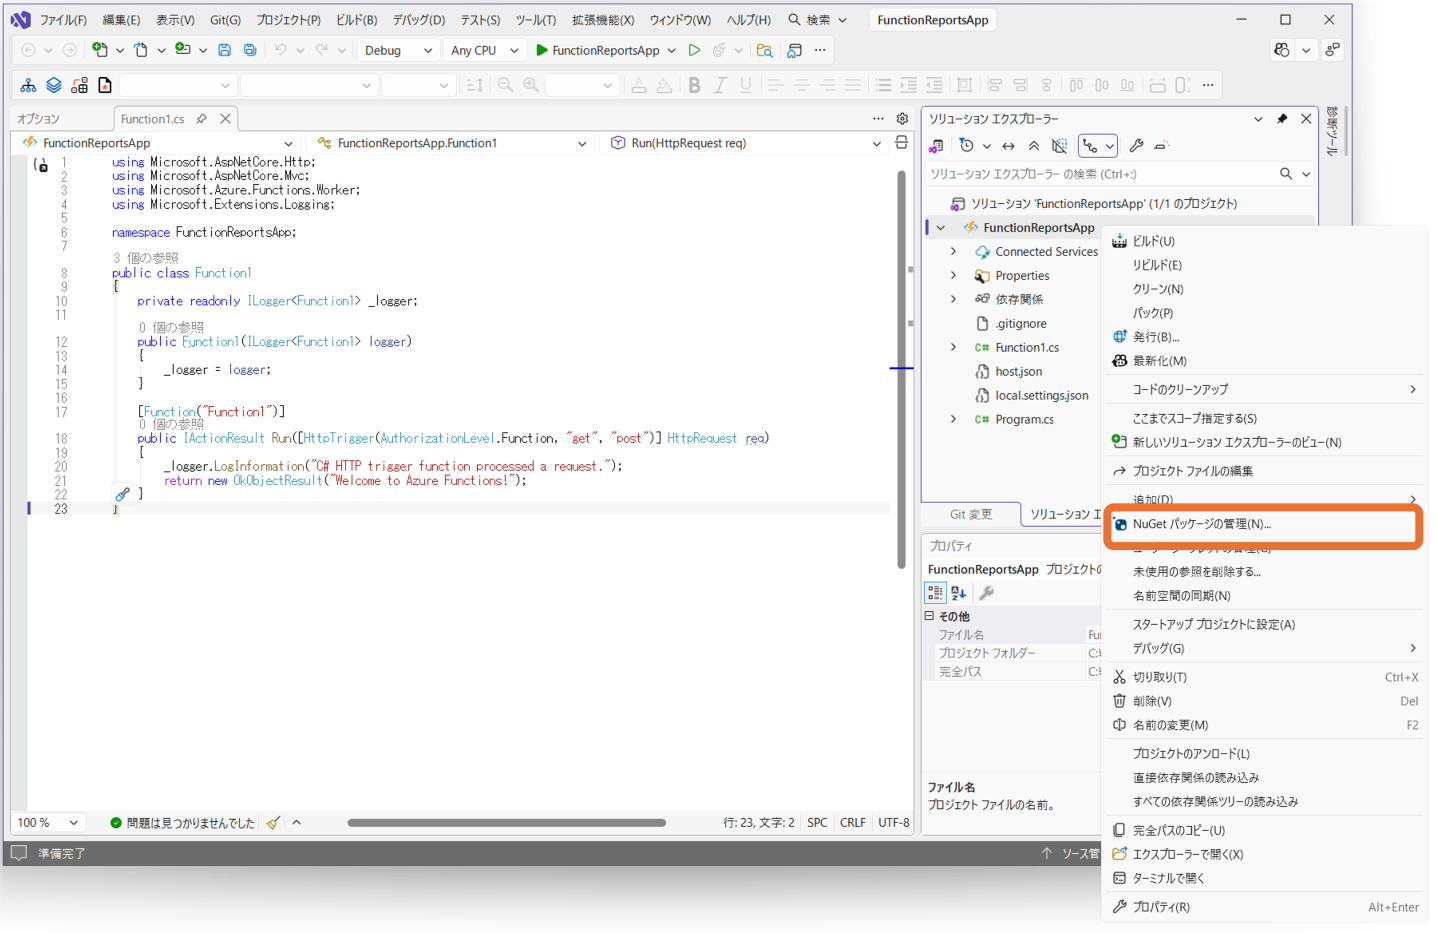Screen dimensions: 1438x933
Task: Click UTF-8 in the editor status bar
Action: pyautogui.click(x=892, y=822)
